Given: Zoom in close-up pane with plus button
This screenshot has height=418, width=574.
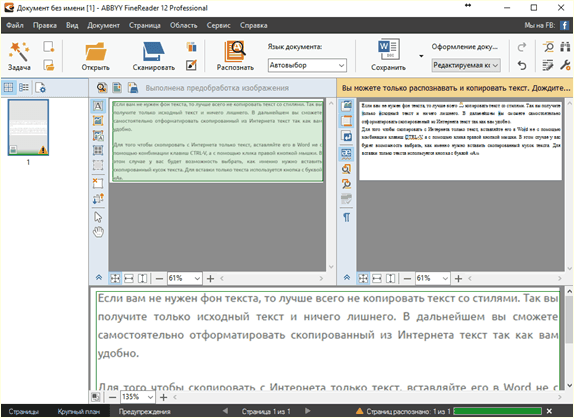Looking at the screenshot, I should tap(164, 397).
